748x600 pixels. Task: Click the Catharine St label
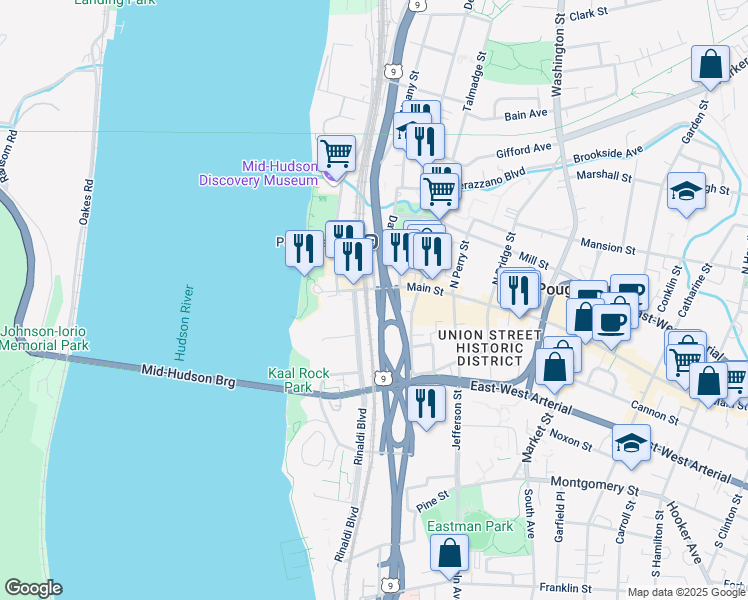point(695,291)
